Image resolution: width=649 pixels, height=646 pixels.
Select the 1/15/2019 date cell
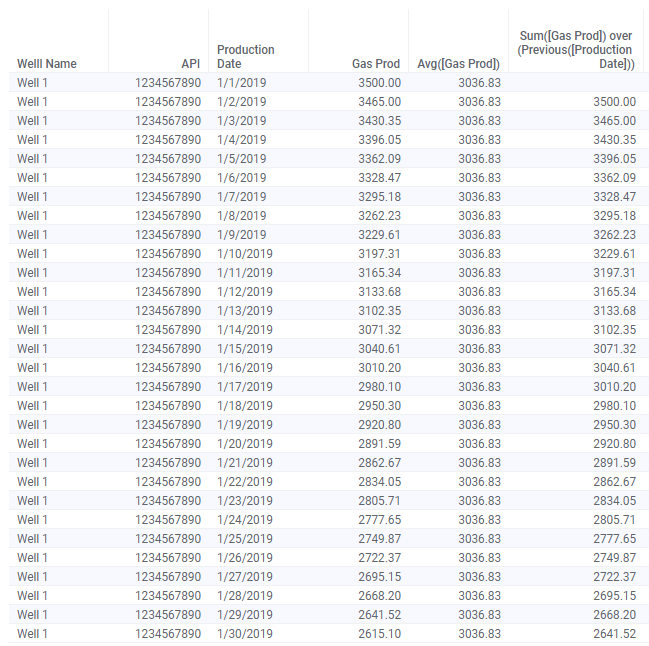(245, 349)
